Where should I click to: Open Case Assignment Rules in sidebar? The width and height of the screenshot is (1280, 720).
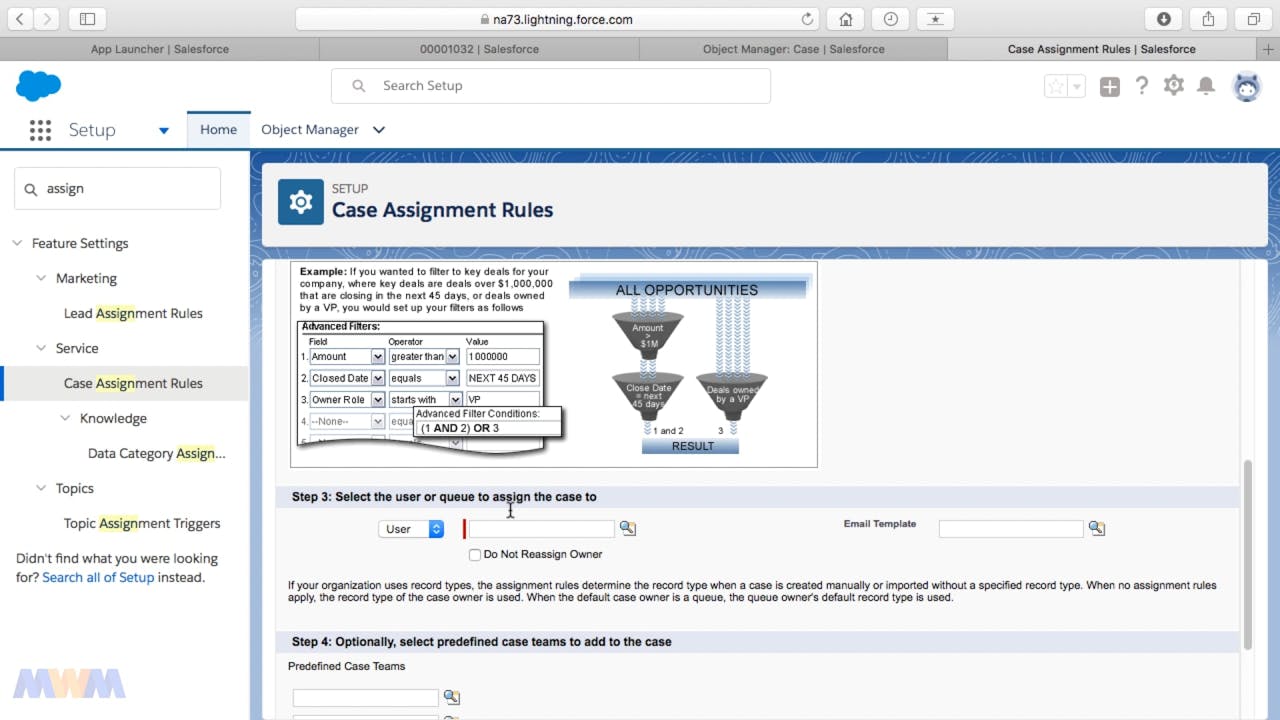pos(133,383)
